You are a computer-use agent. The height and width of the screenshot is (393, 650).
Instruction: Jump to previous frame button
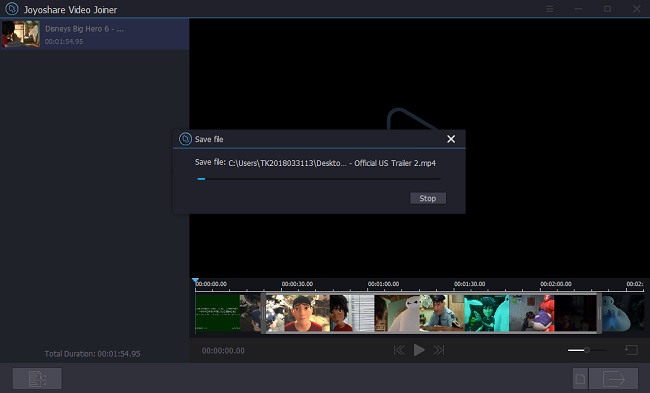coord(399,350)
